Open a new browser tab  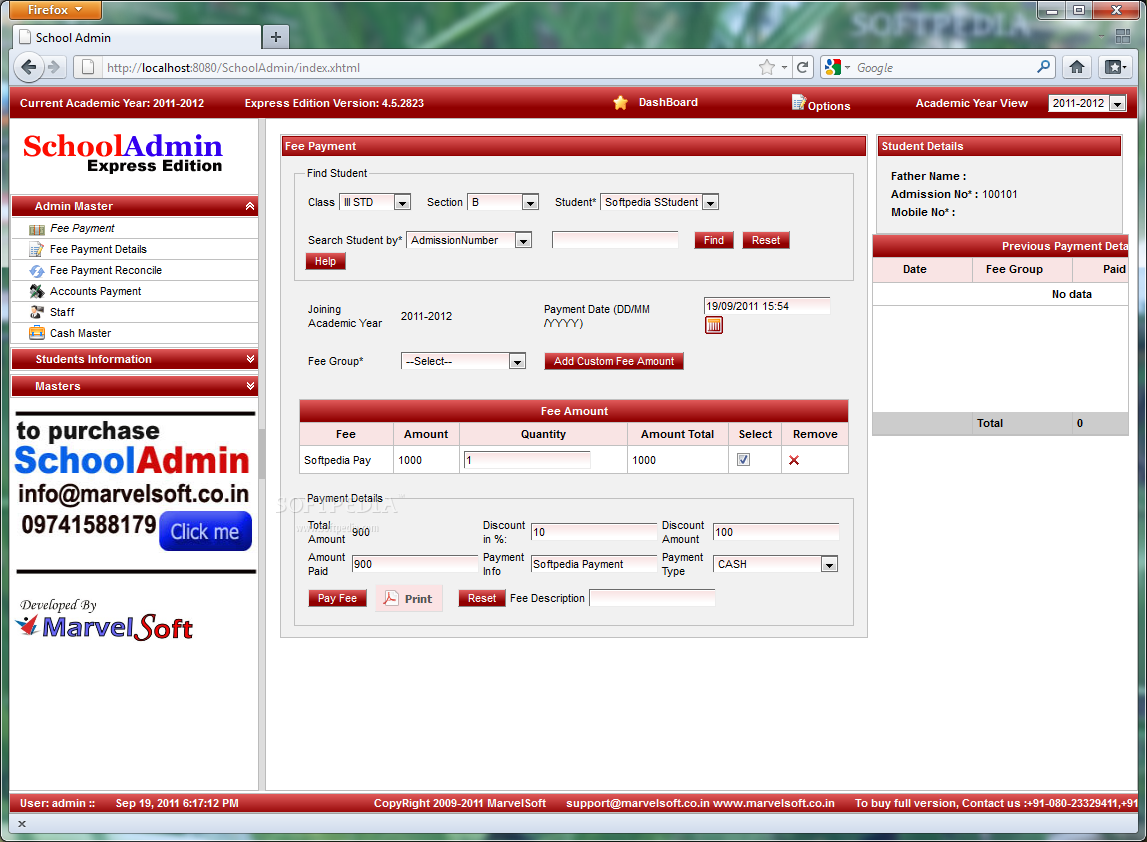click(276, 37)
